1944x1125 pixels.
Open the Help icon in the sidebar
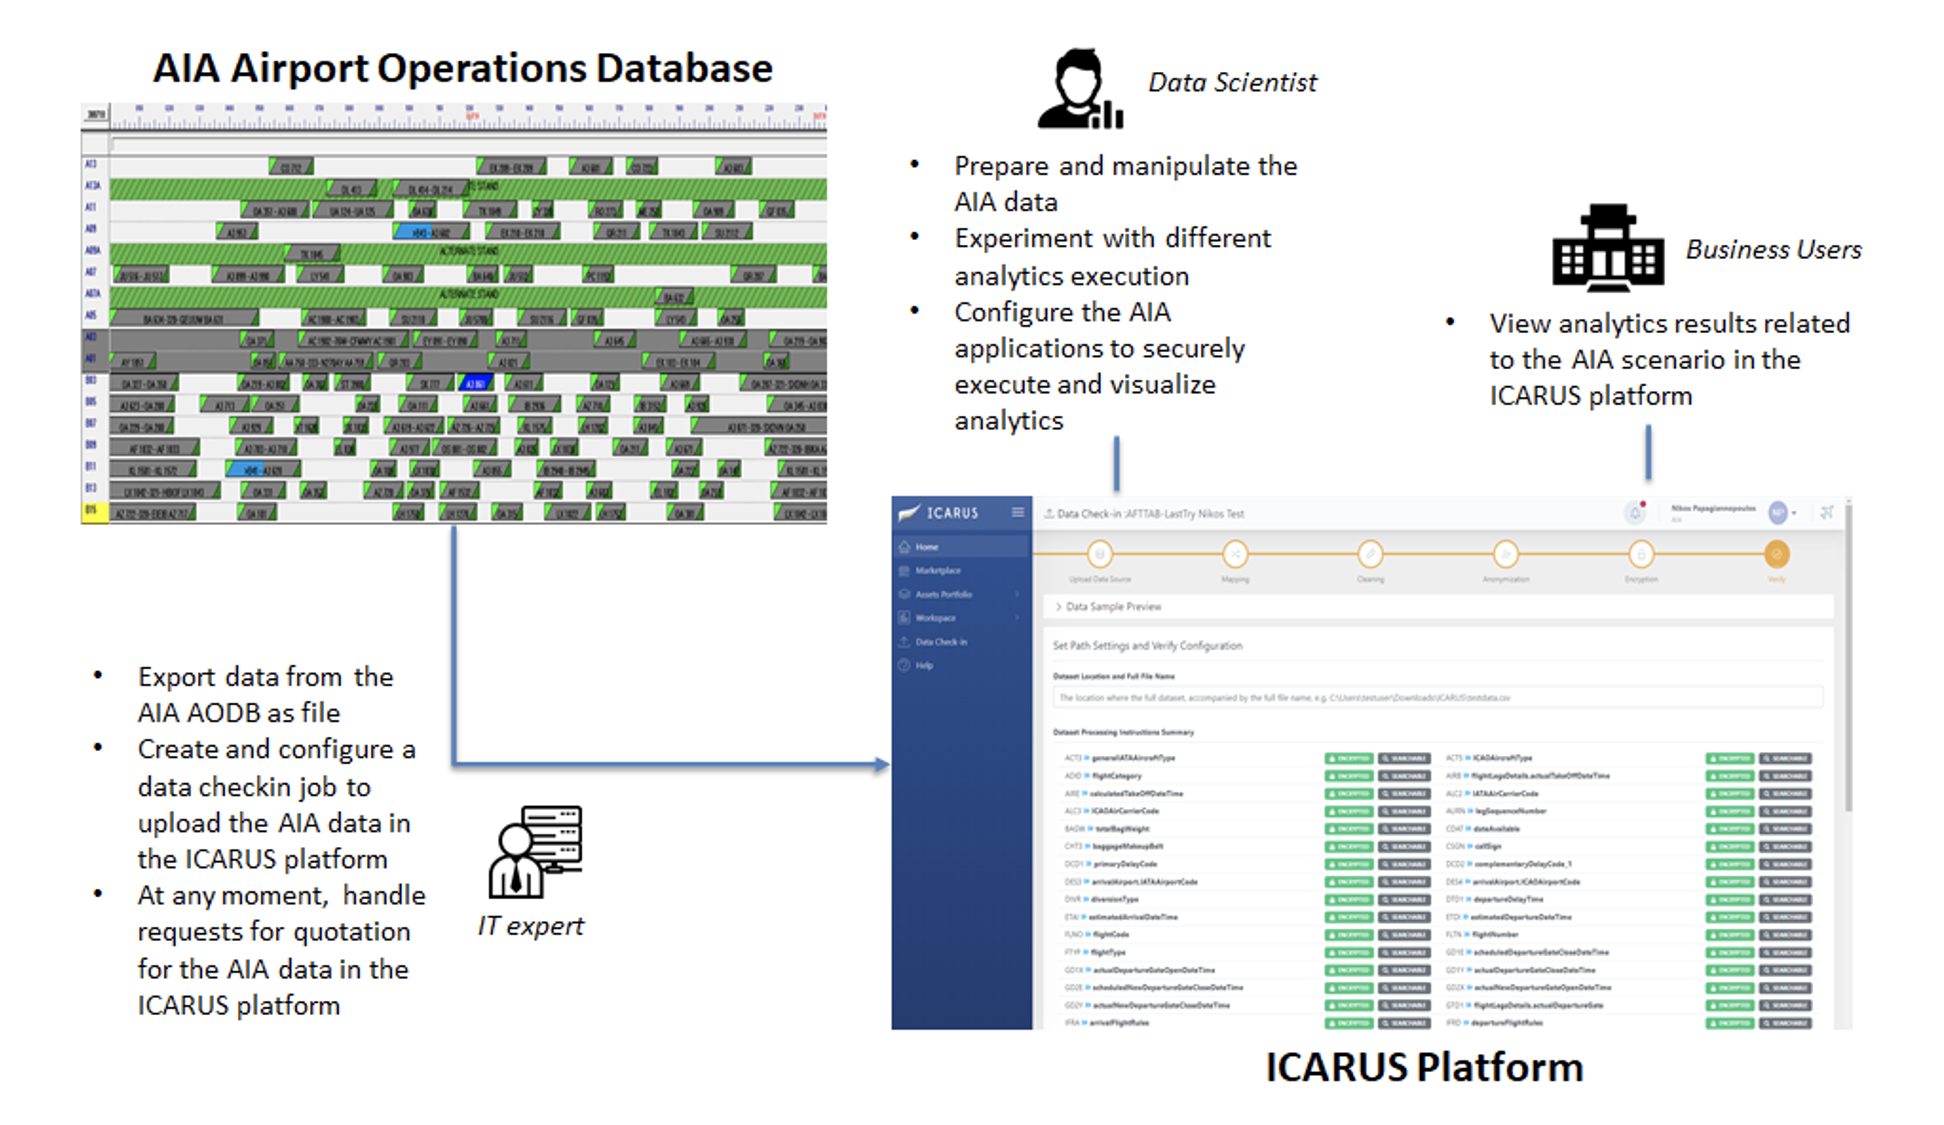click(904, 665)
